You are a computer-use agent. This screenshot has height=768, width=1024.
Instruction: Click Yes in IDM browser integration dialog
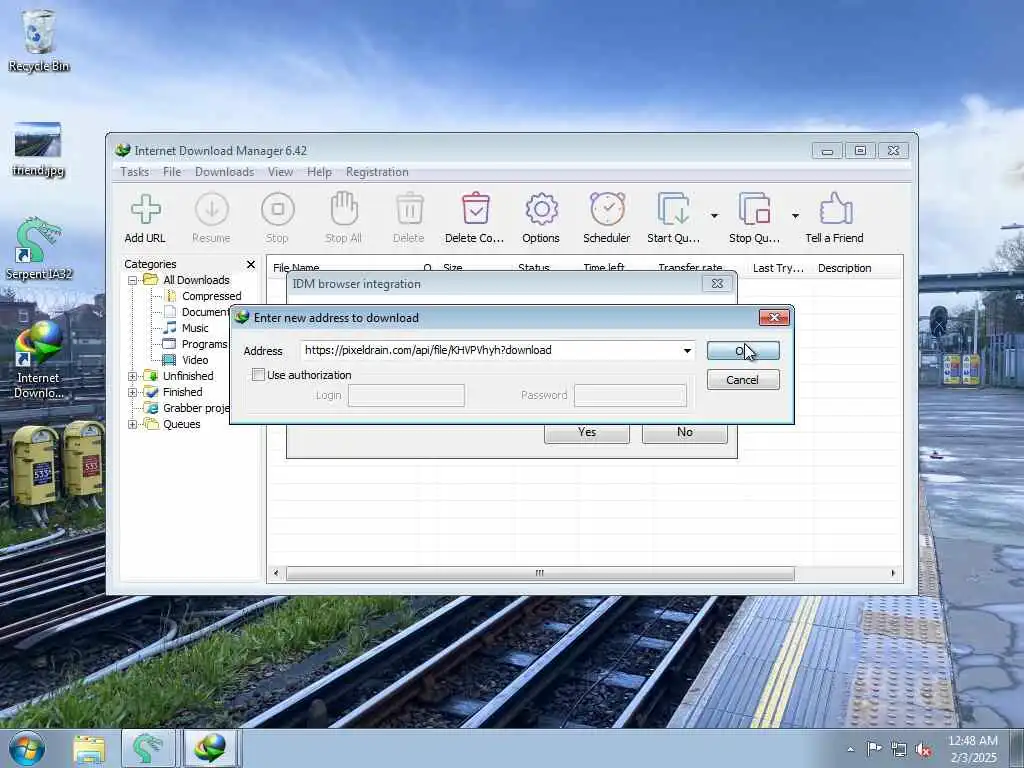coord(587,432)
